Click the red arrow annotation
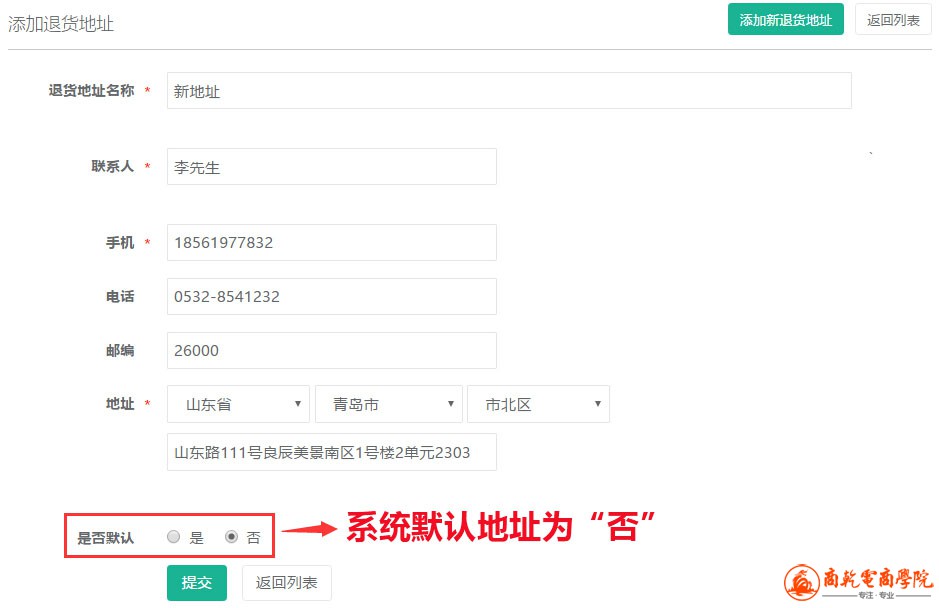 (x=308, y=528)
